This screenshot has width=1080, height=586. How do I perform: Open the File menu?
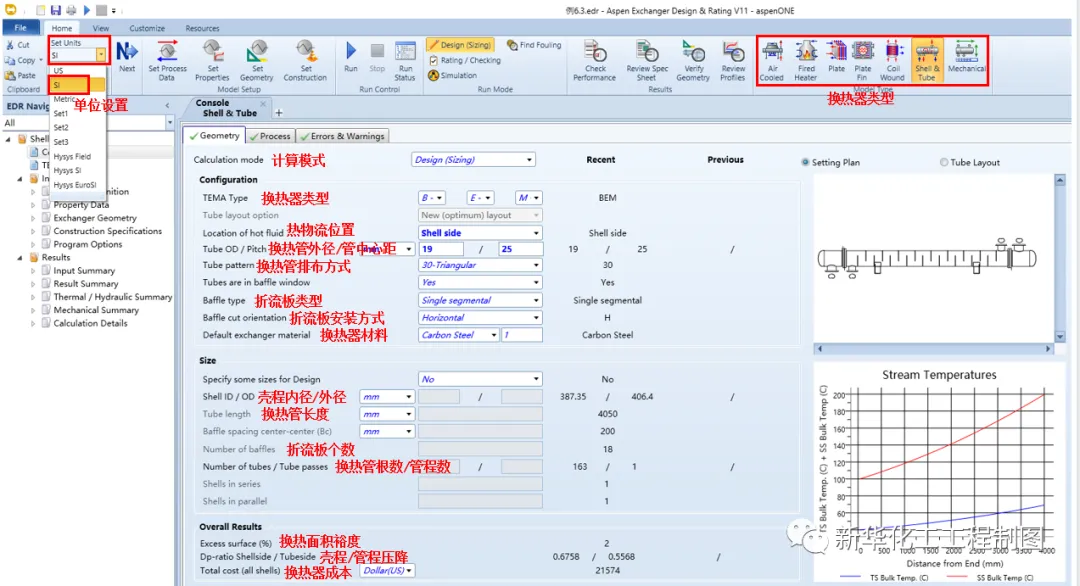(x=21, y=28)
